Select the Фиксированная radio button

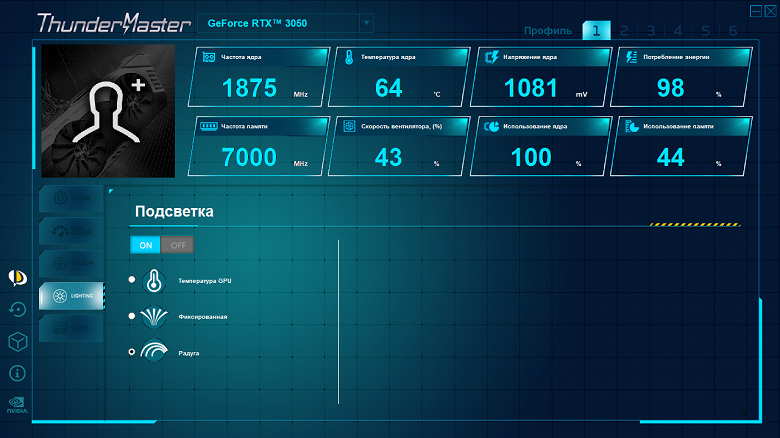click(132, 316)
